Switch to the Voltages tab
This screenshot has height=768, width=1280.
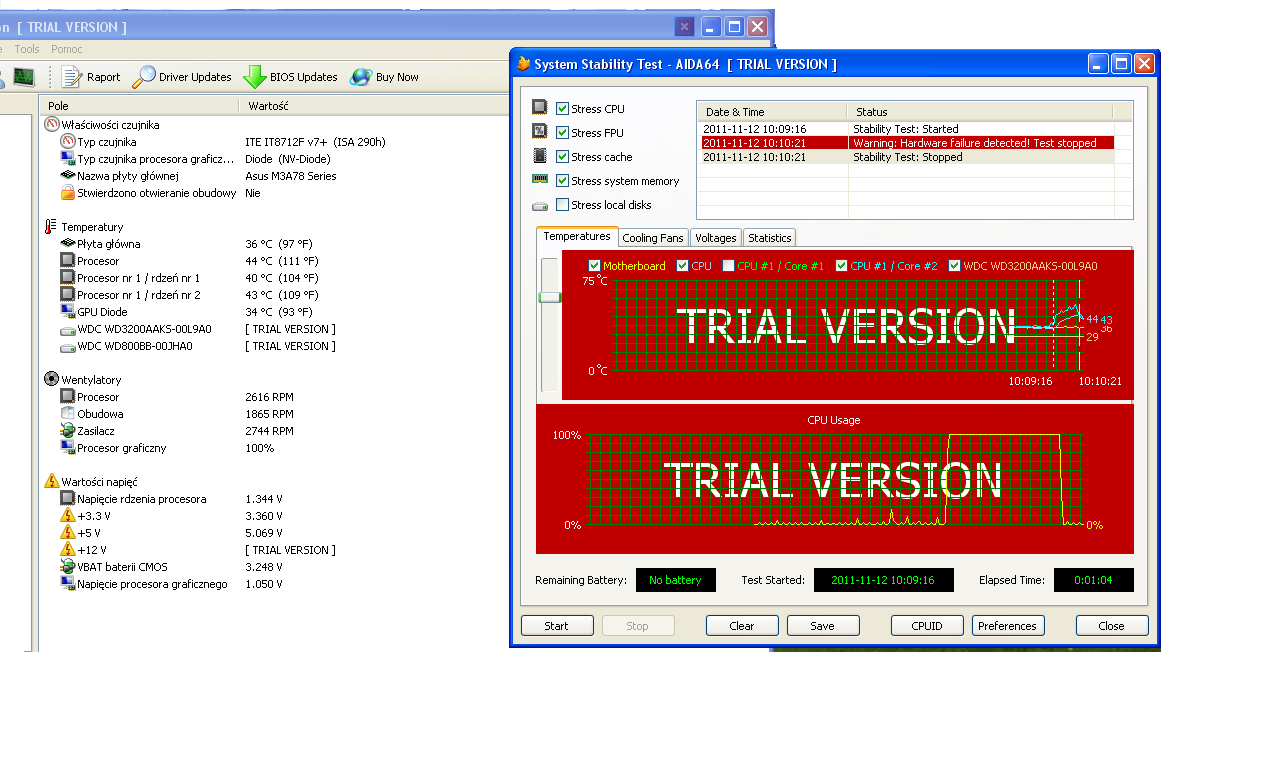716,238
